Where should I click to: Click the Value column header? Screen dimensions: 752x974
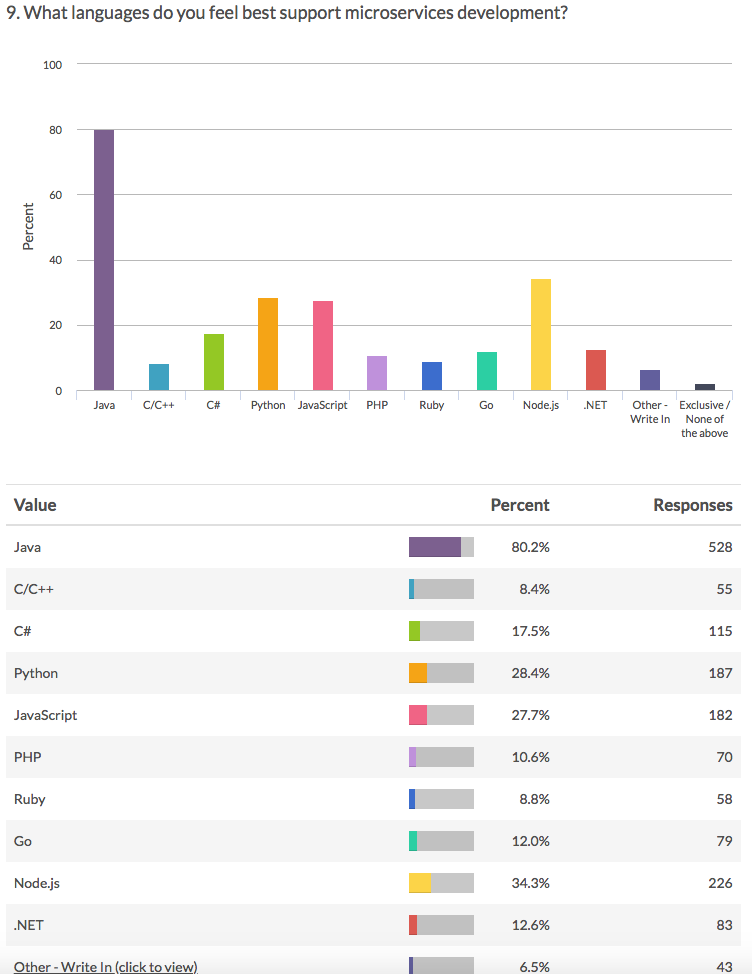35,505
